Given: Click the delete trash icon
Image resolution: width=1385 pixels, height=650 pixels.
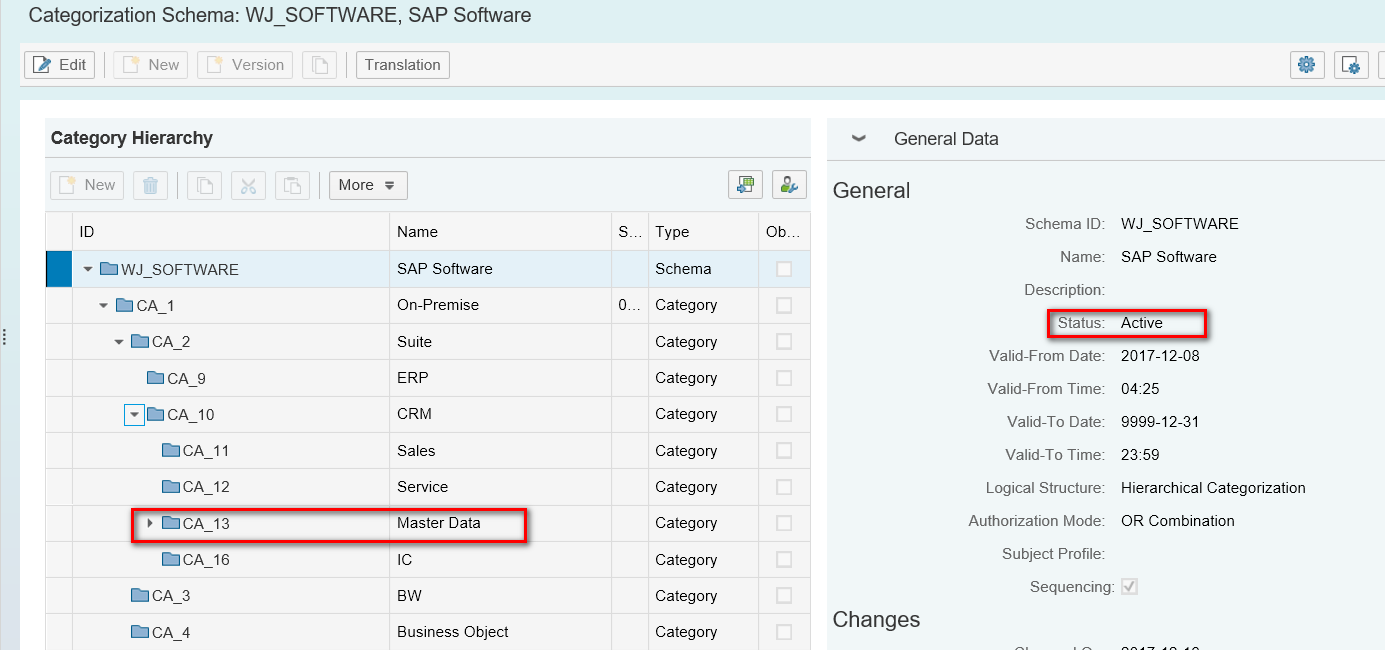Looking at the screenshot, I should tap(150, 185).
